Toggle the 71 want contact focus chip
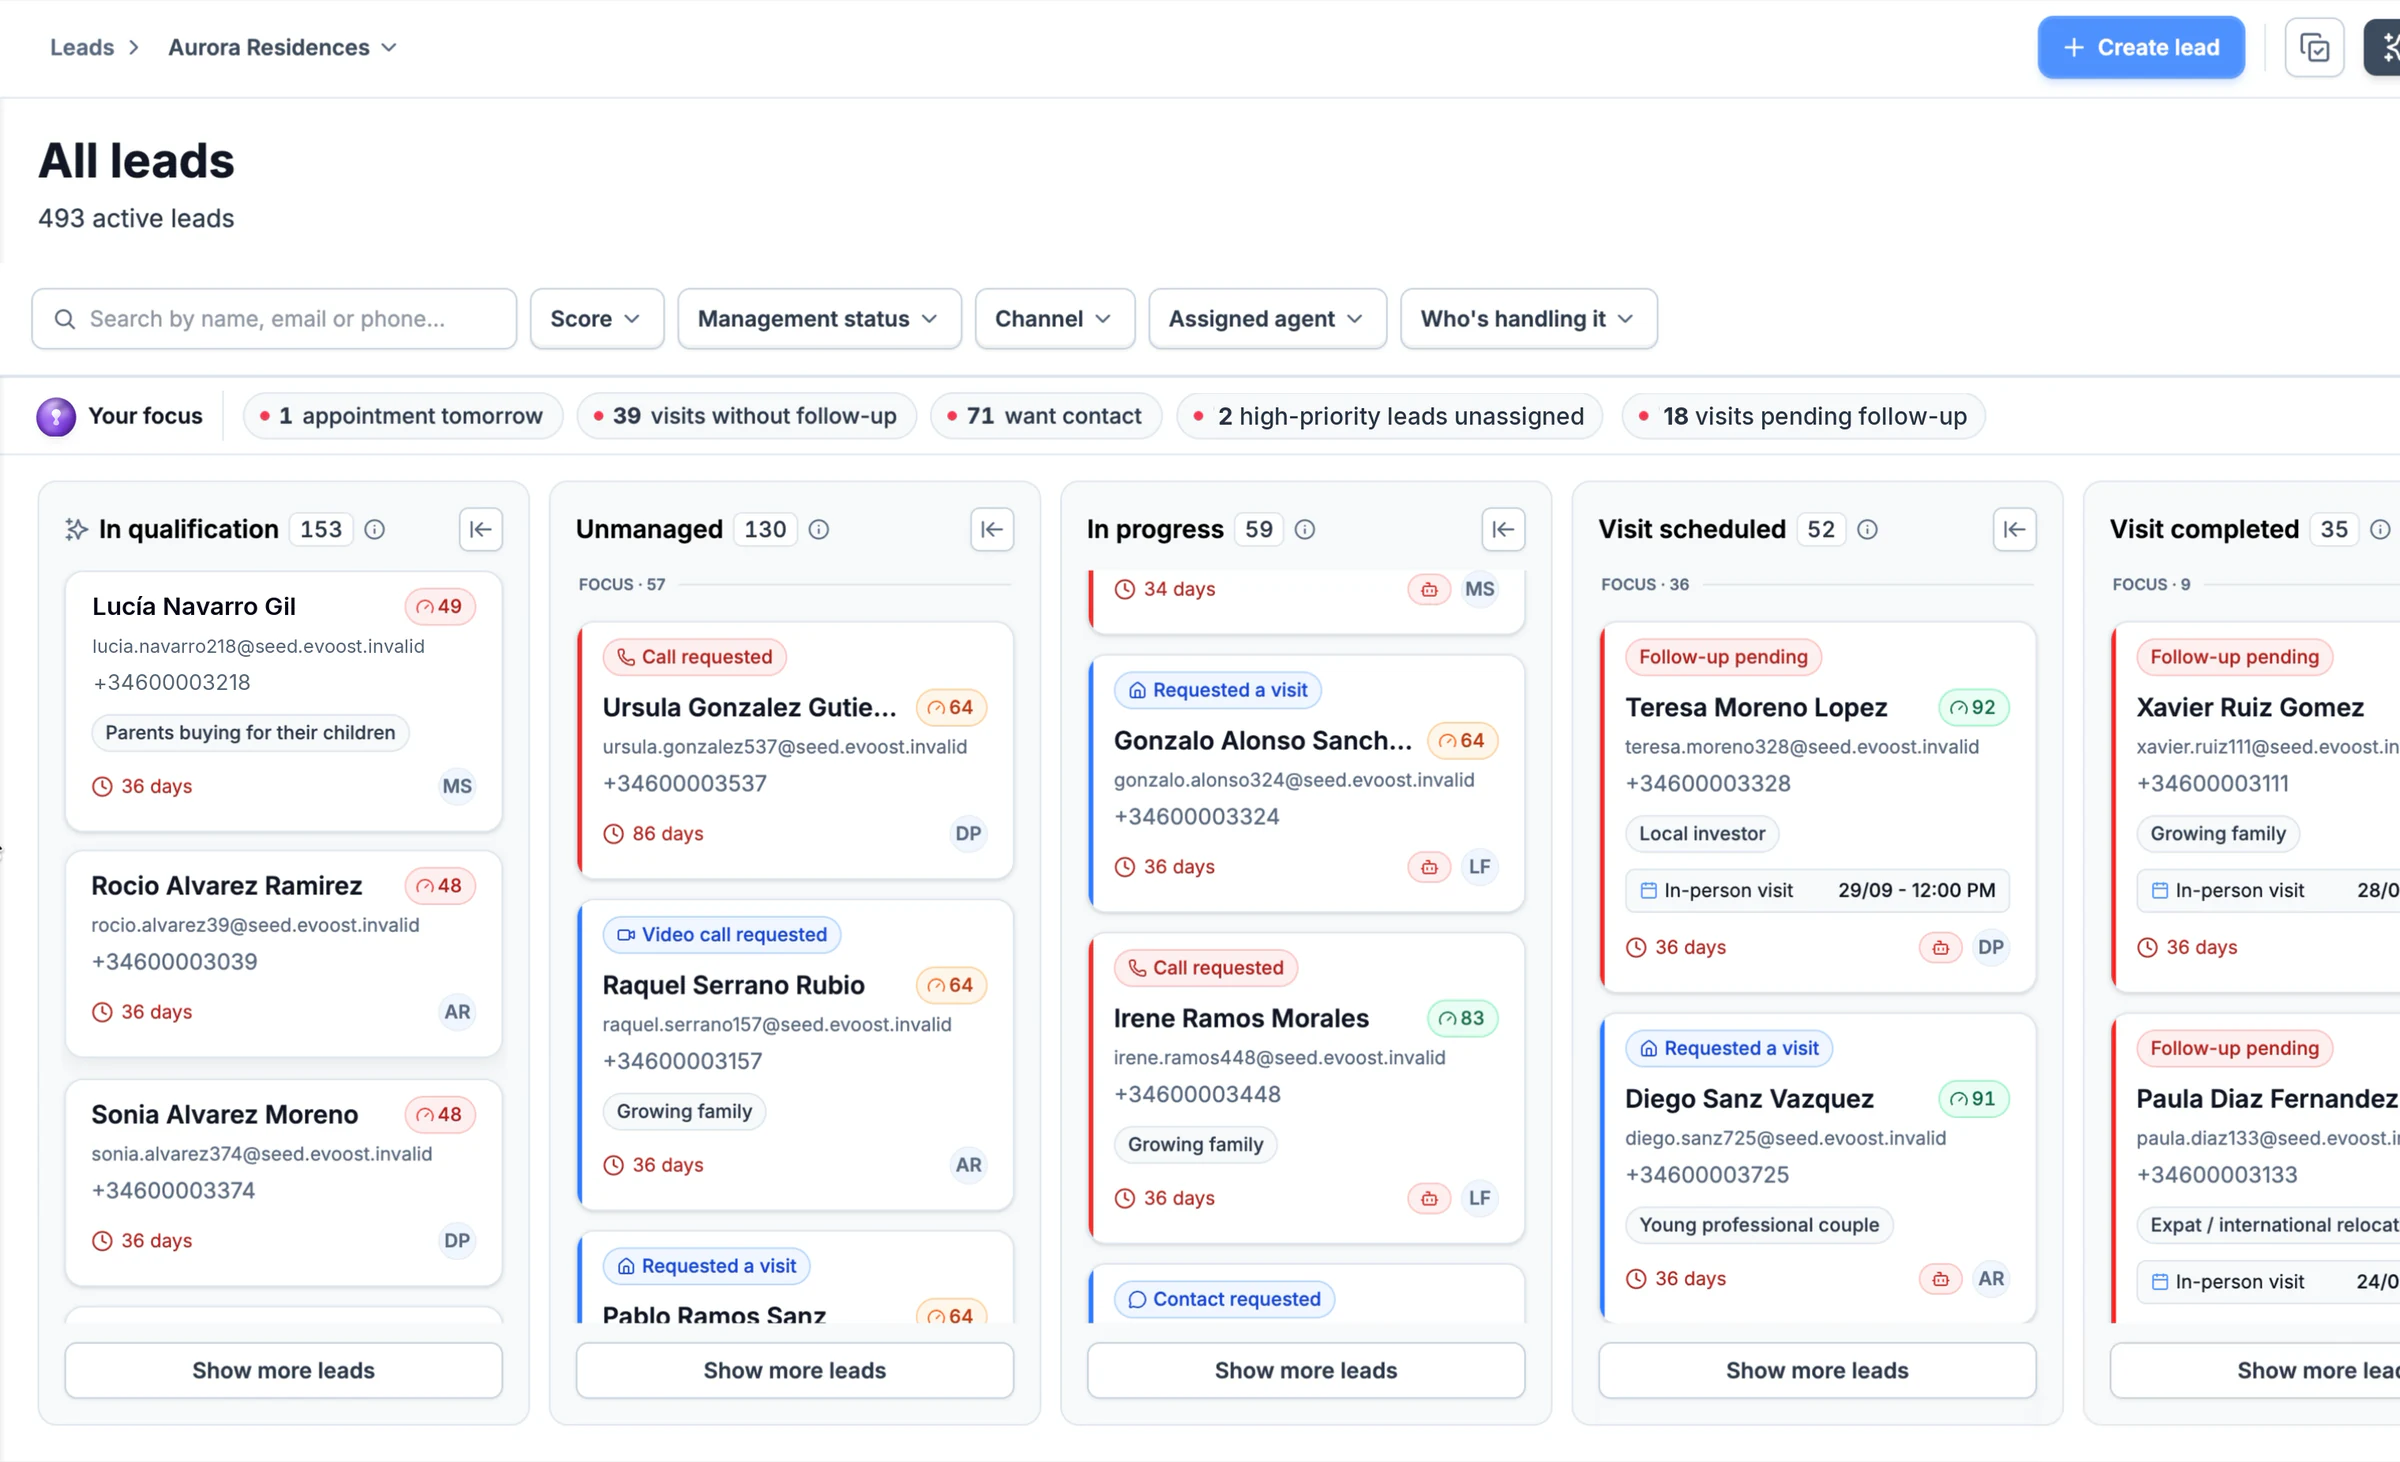This screenshot has width=2400, height=1462. [x=1045, y=416]
